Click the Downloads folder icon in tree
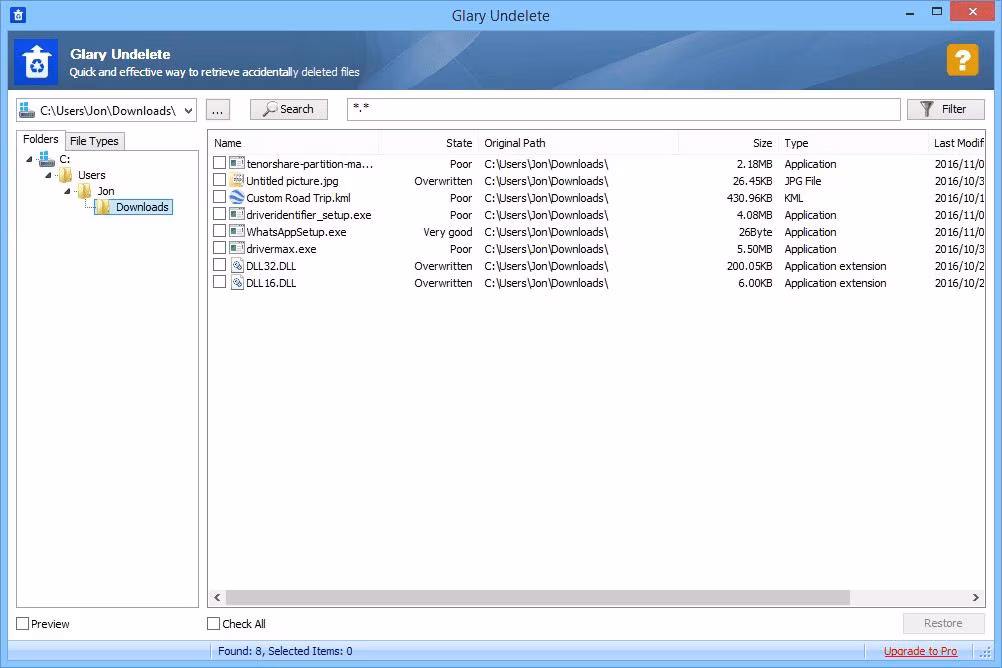1002x668 pixels. point(104,206)
